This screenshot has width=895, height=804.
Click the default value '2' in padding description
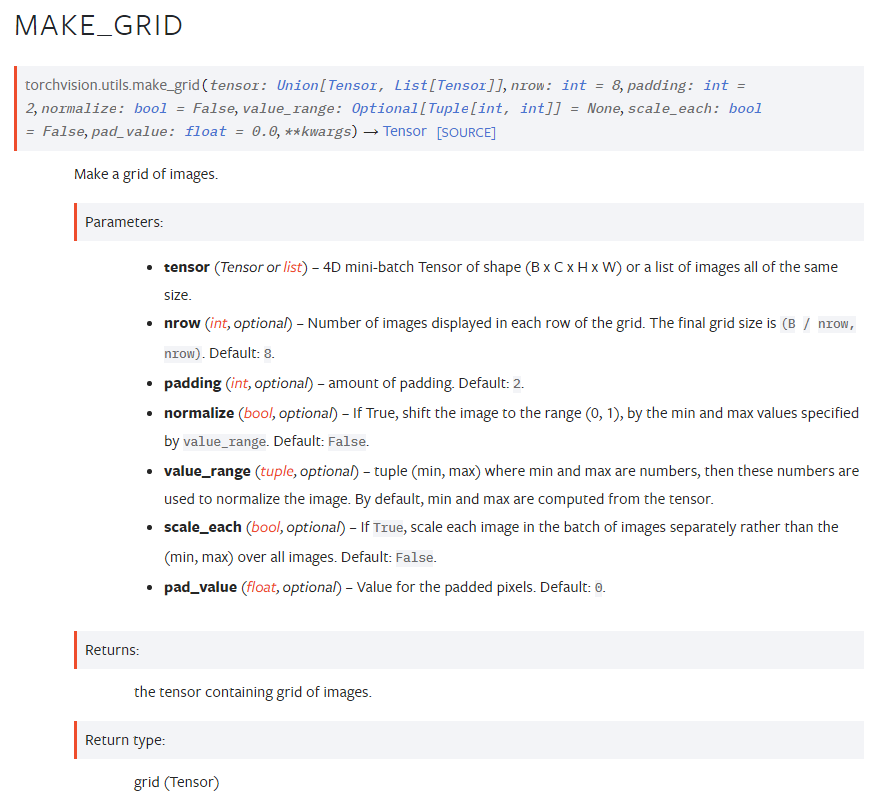pos(517,383)
